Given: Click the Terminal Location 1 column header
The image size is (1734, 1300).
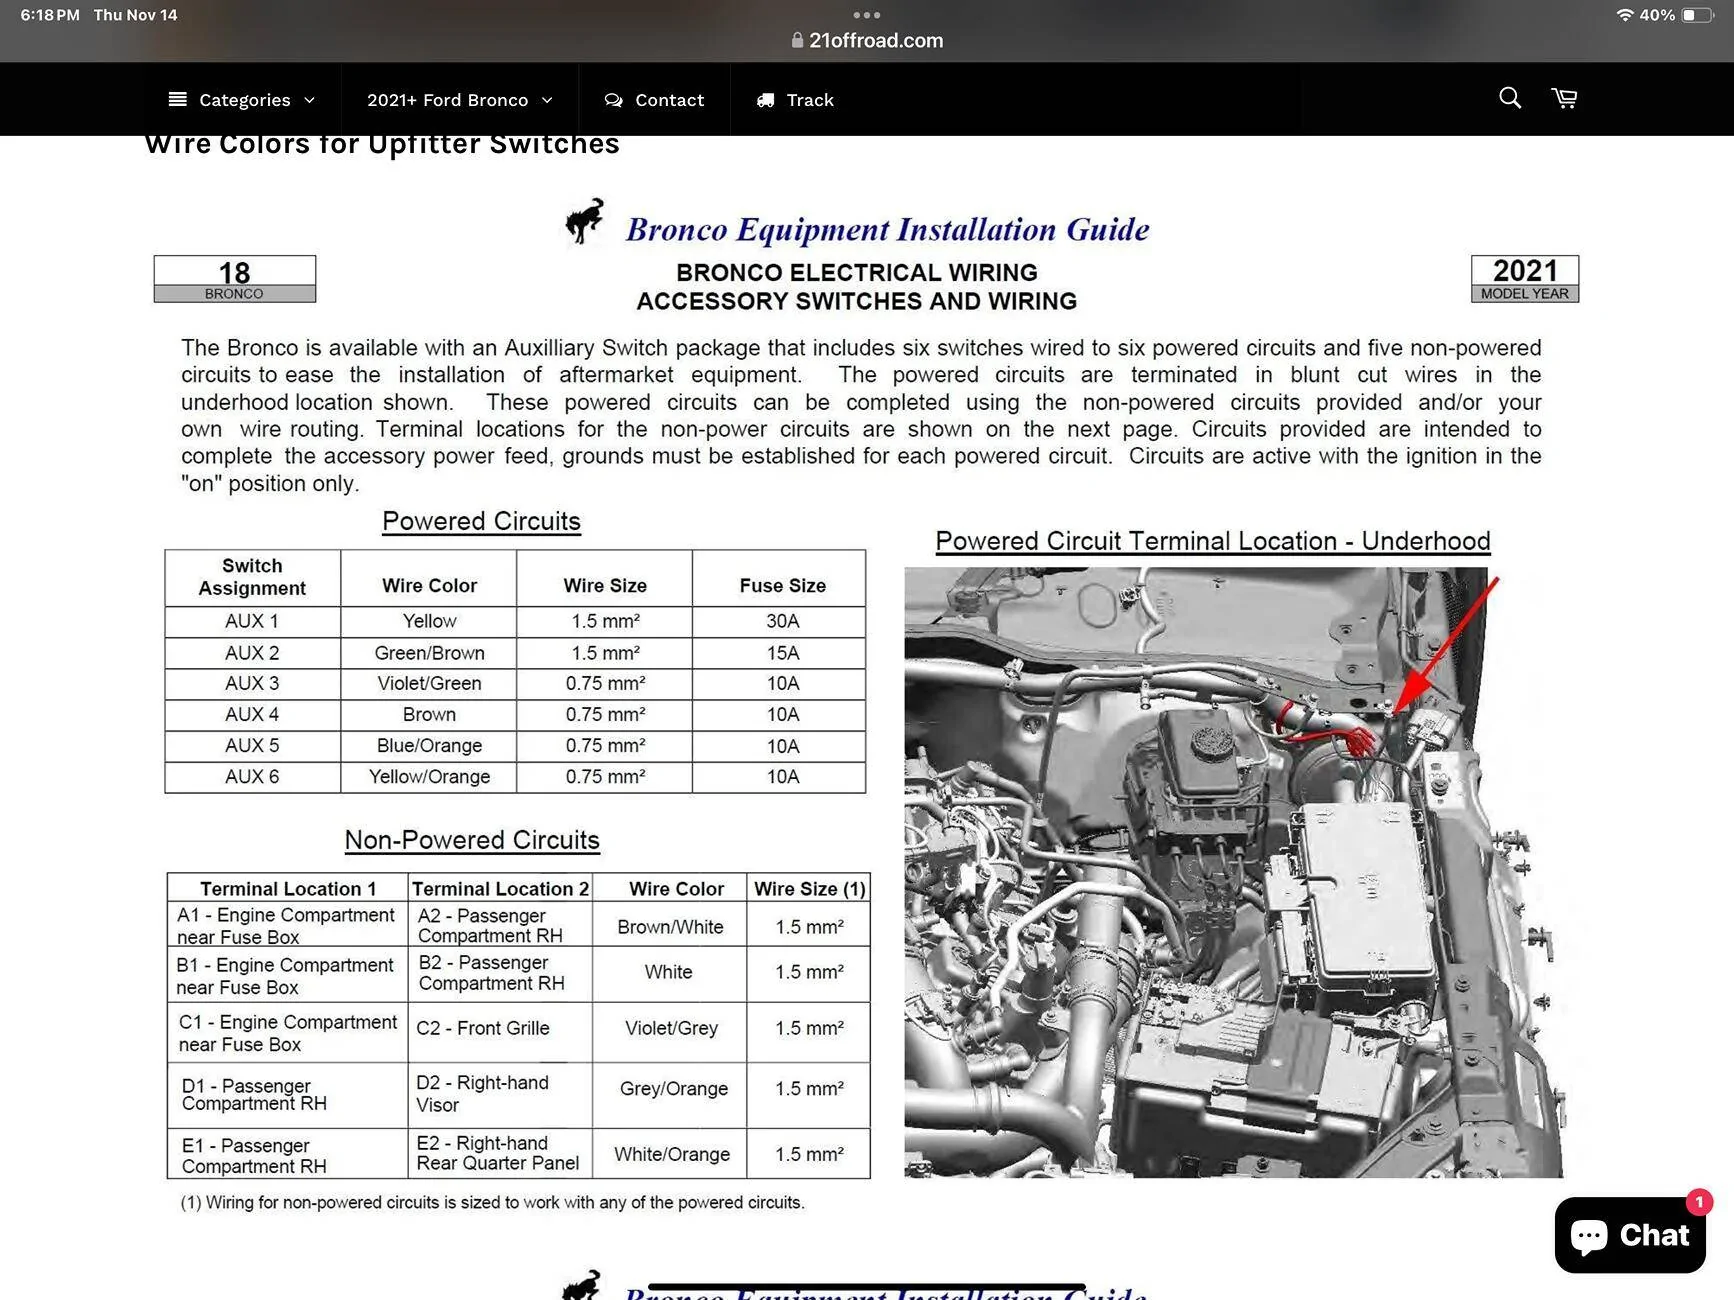Looking at the screenshot, I should coord(288,889).
